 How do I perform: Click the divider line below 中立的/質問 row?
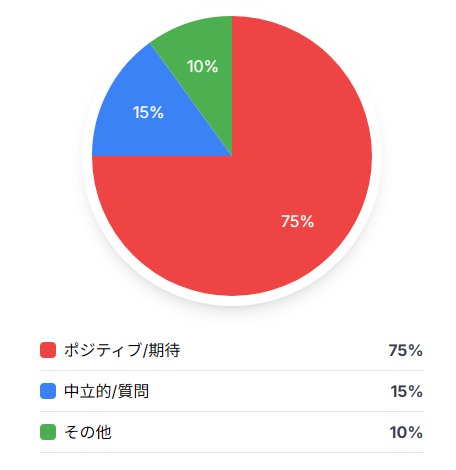(x=232, y=411)
